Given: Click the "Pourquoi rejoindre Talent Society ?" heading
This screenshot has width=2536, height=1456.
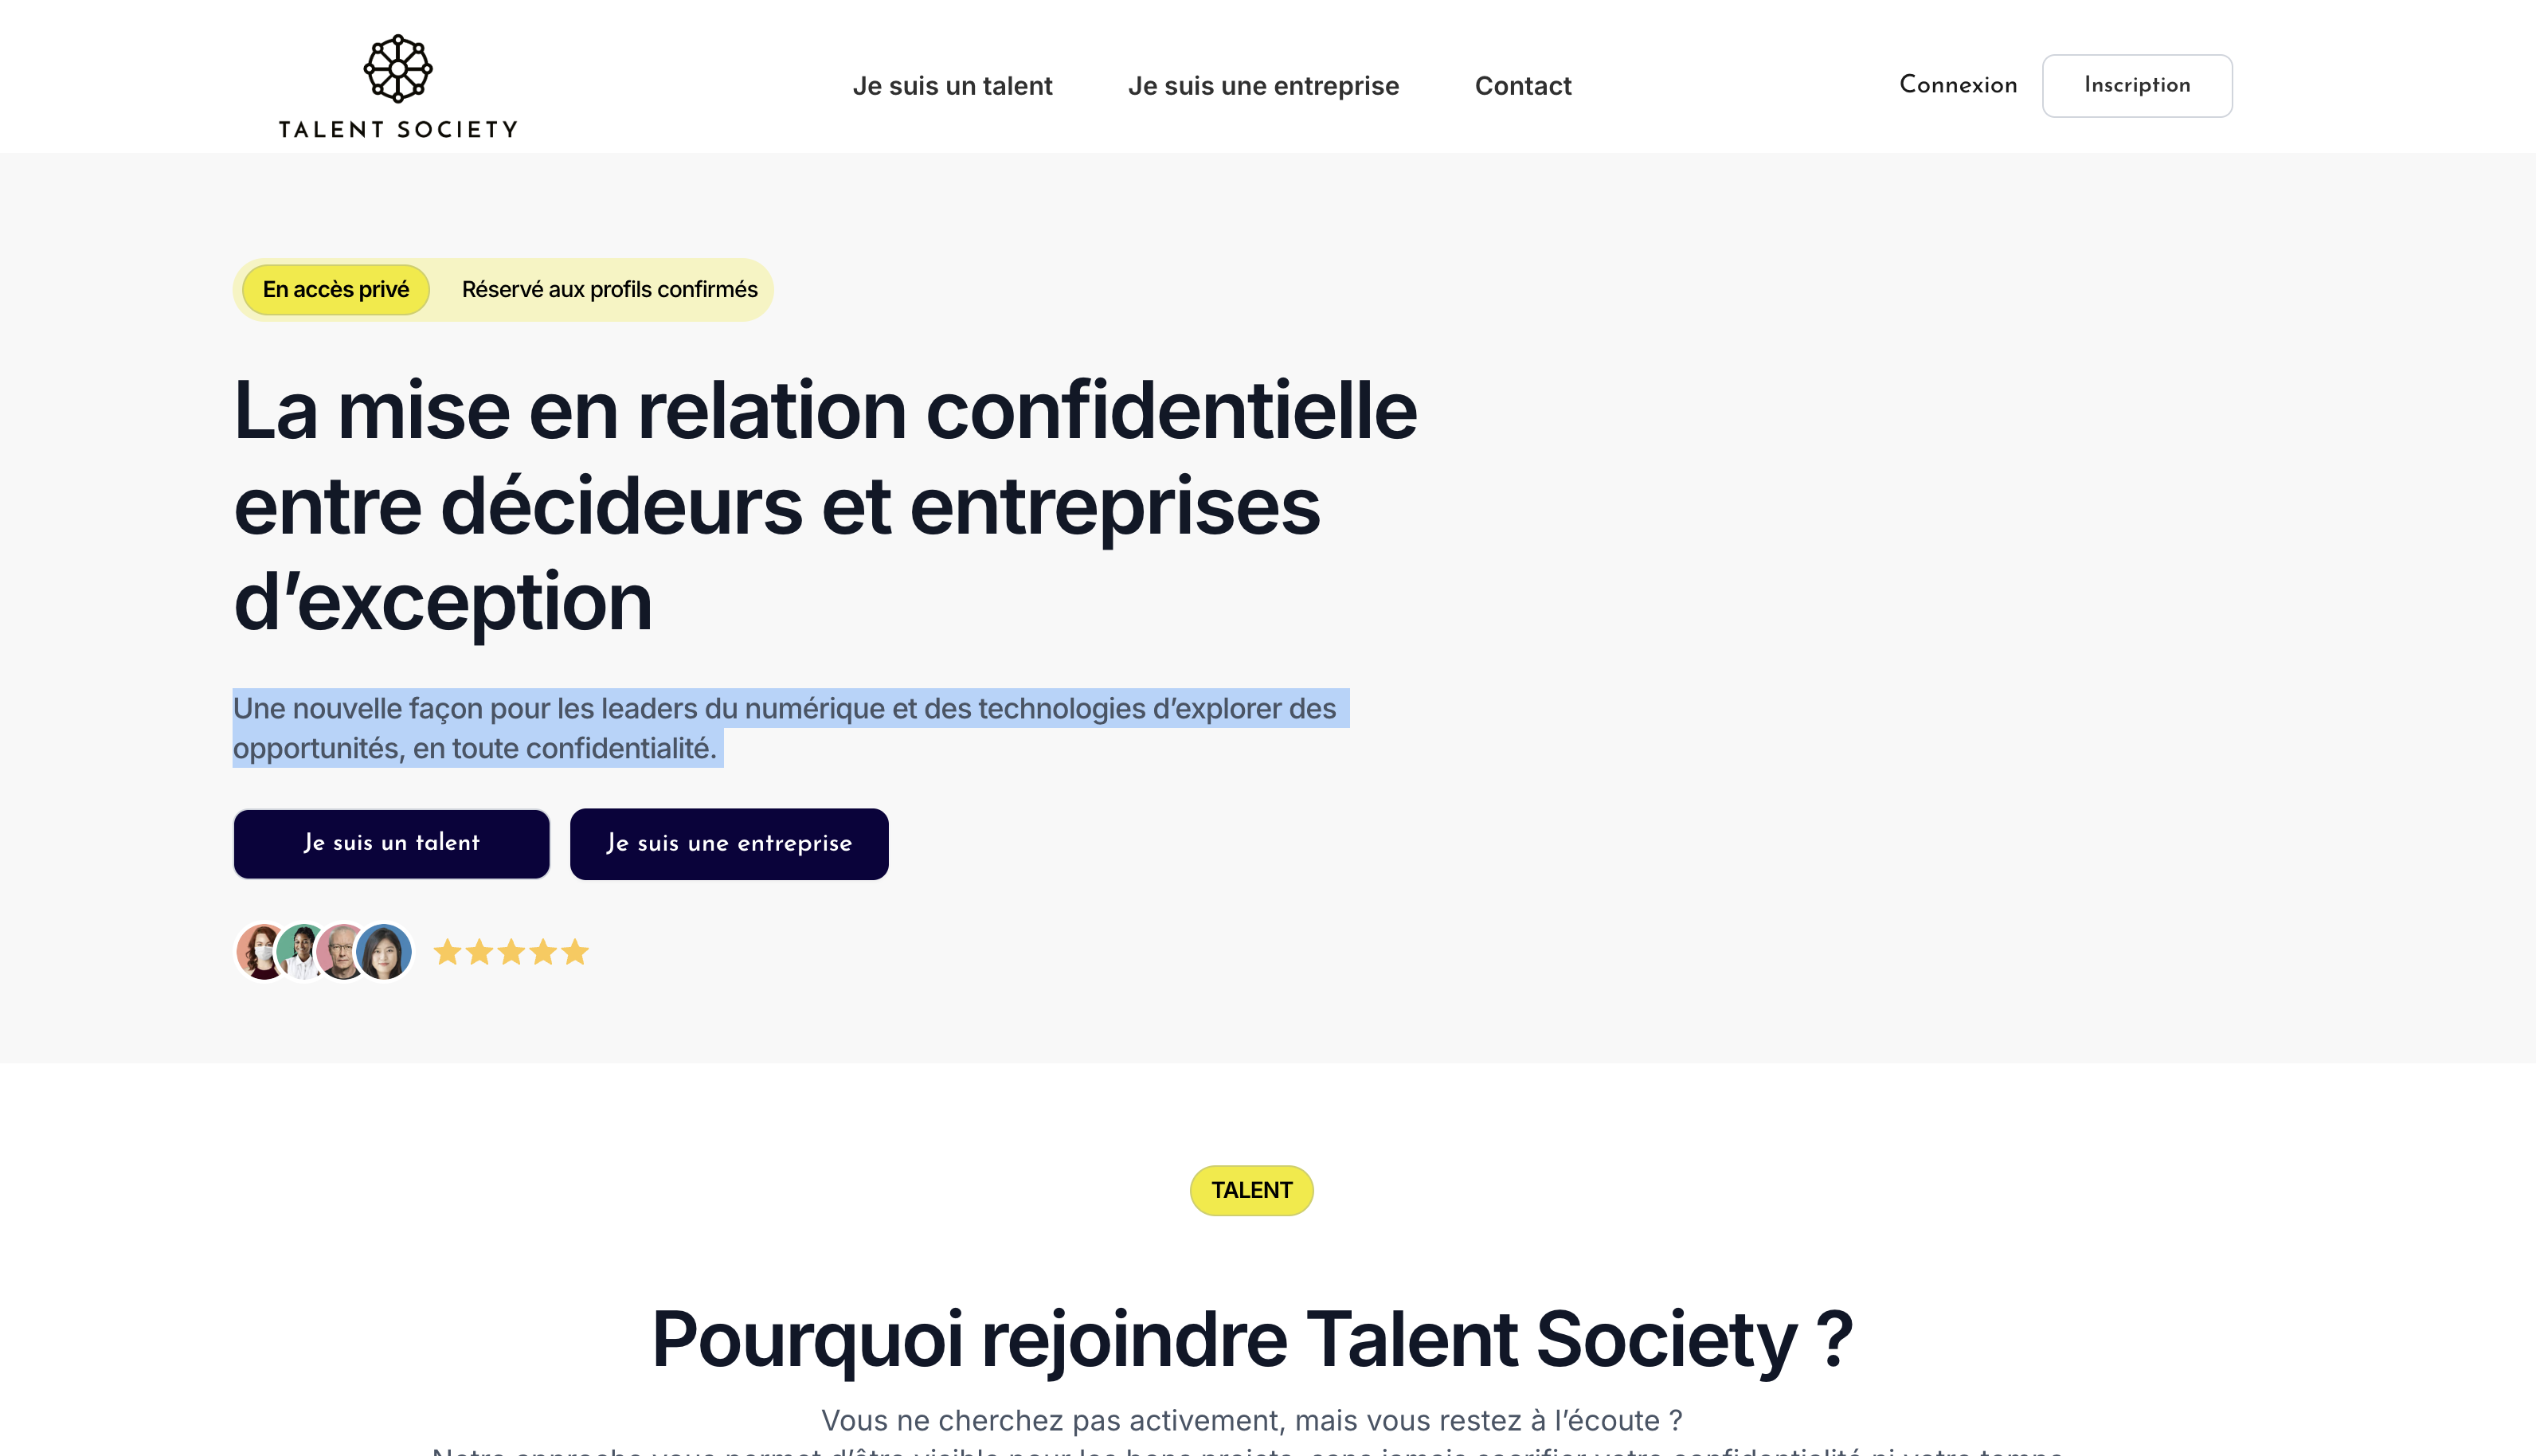Looking at the screenshot, I should [x=1252, y=1339].
